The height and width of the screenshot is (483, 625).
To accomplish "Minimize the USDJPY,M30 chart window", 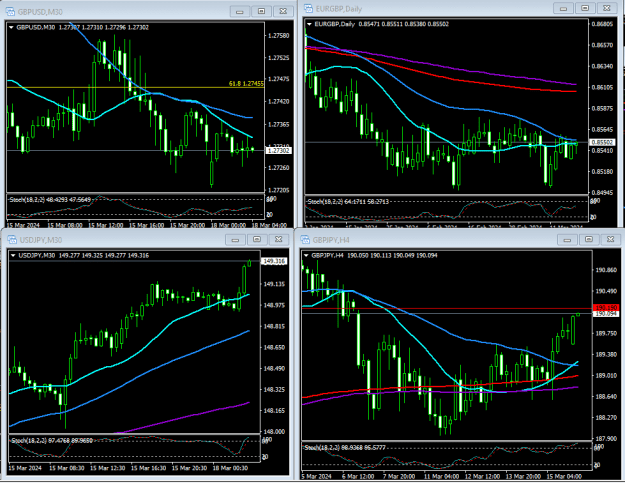I will coord(235,240).
